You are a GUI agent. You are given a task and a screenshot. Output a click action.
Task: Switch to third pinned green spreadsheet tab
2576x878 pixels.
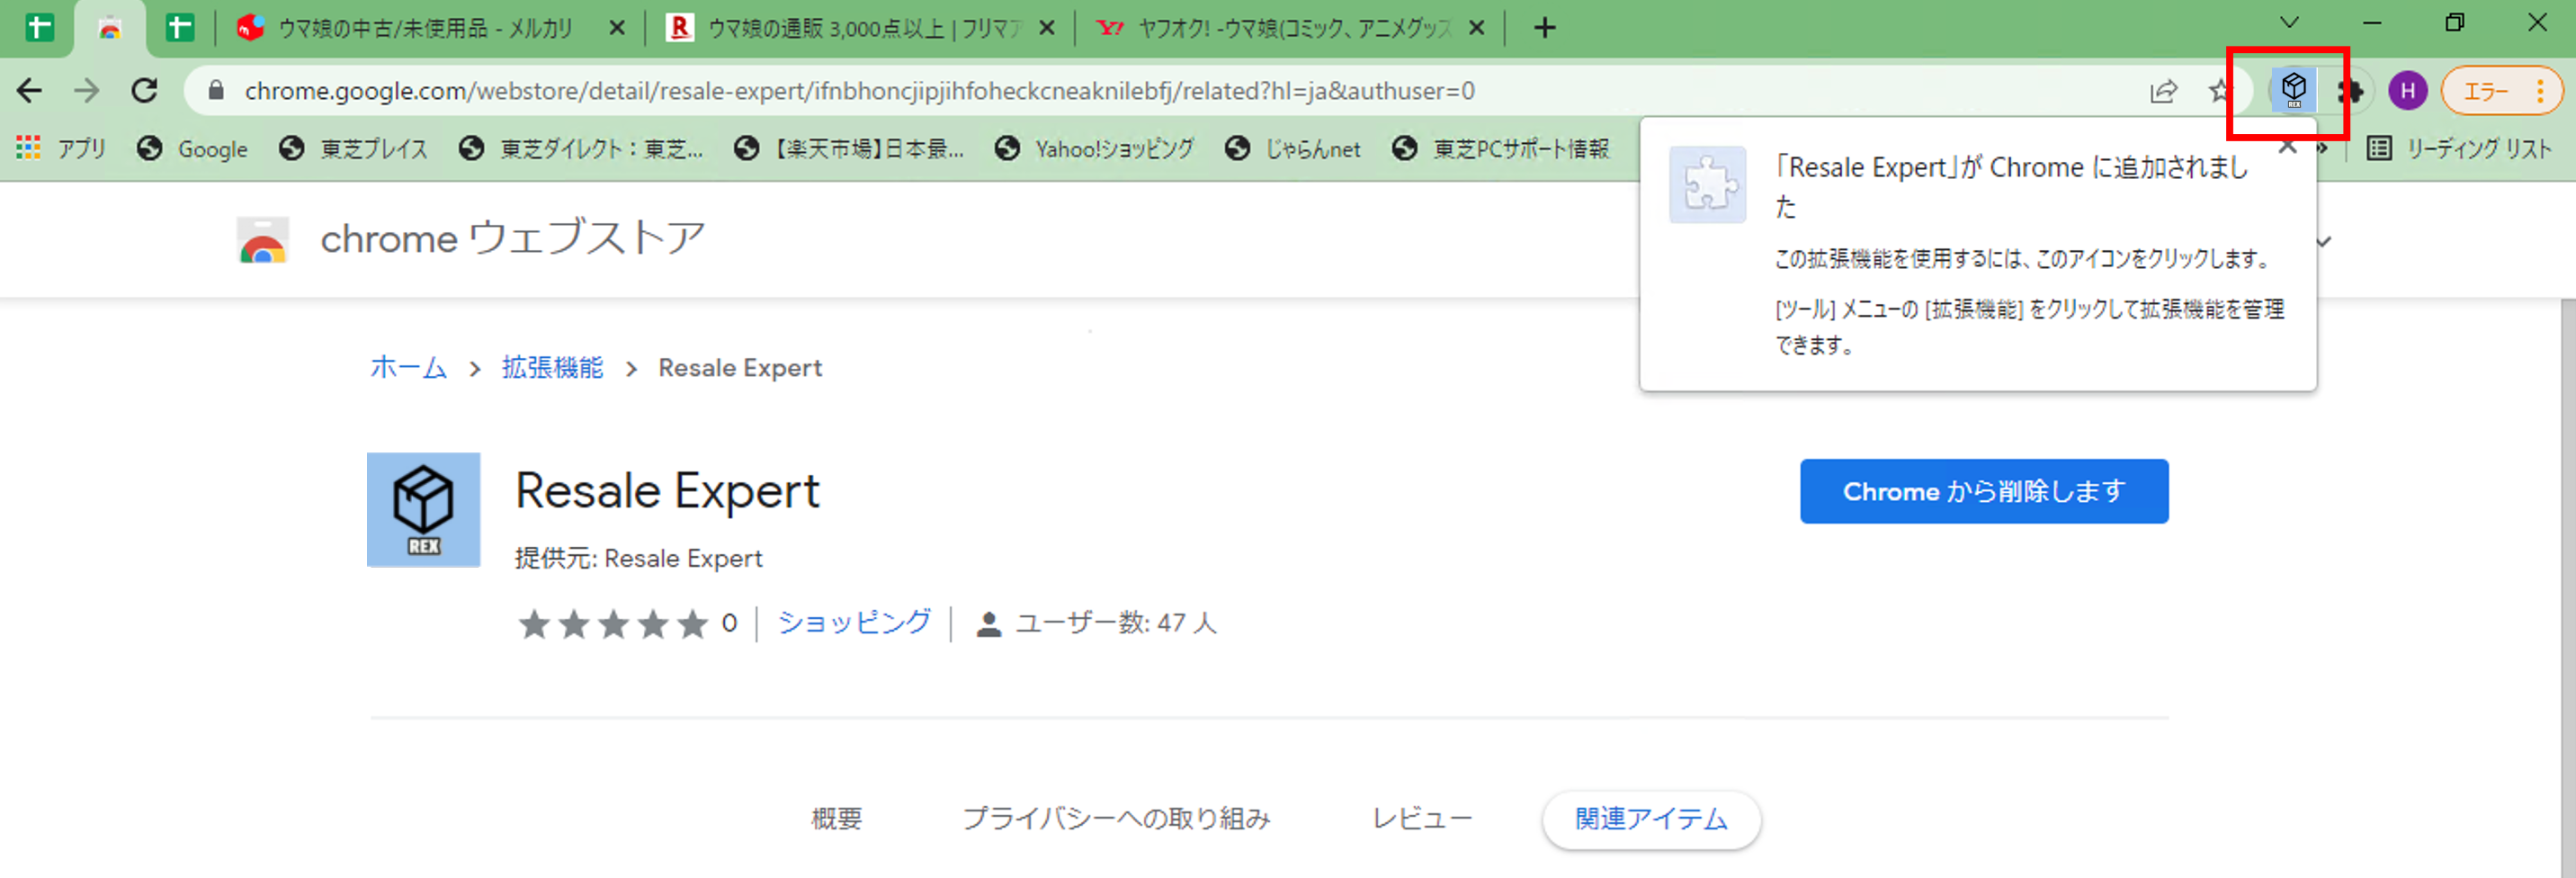click(x=180, y=28)
